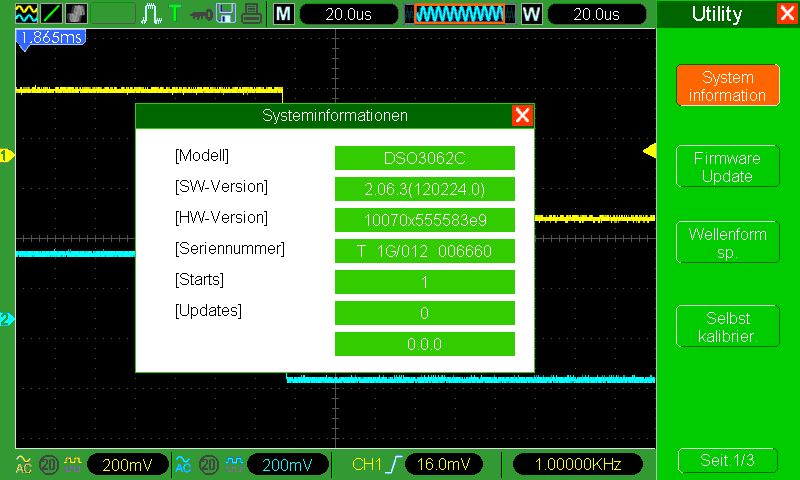The height and width of the screenshot is (480, 800).
Task: Click serial number field T 1G/012 006660
Action: click(424, 251)
